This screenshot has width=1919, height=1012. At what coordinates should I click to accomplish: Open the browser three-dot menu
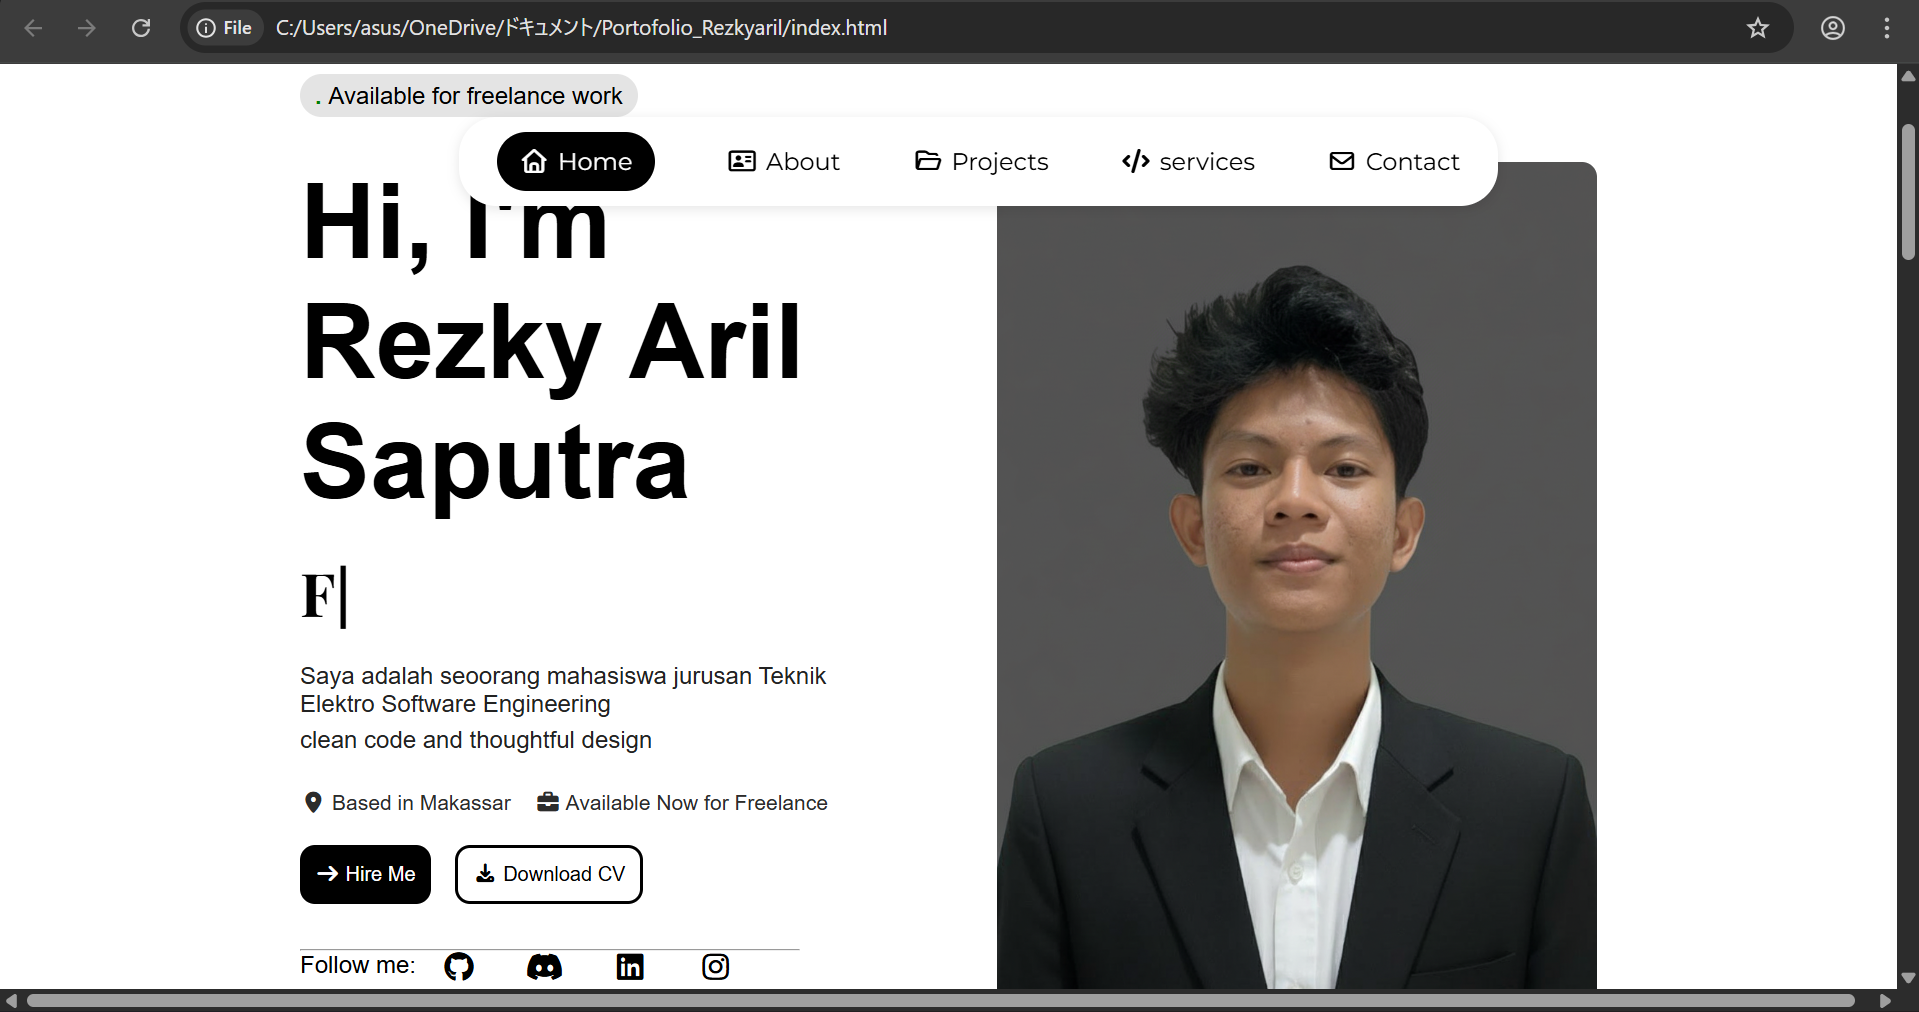[x=1888, y=28]
